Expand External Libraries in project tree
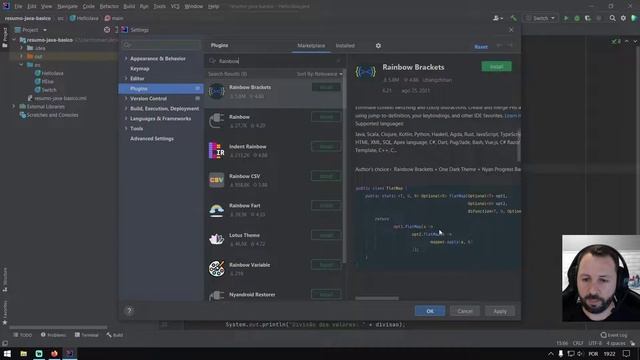The width and height of the screenshot is (640, 360). [x=13, y=107]
